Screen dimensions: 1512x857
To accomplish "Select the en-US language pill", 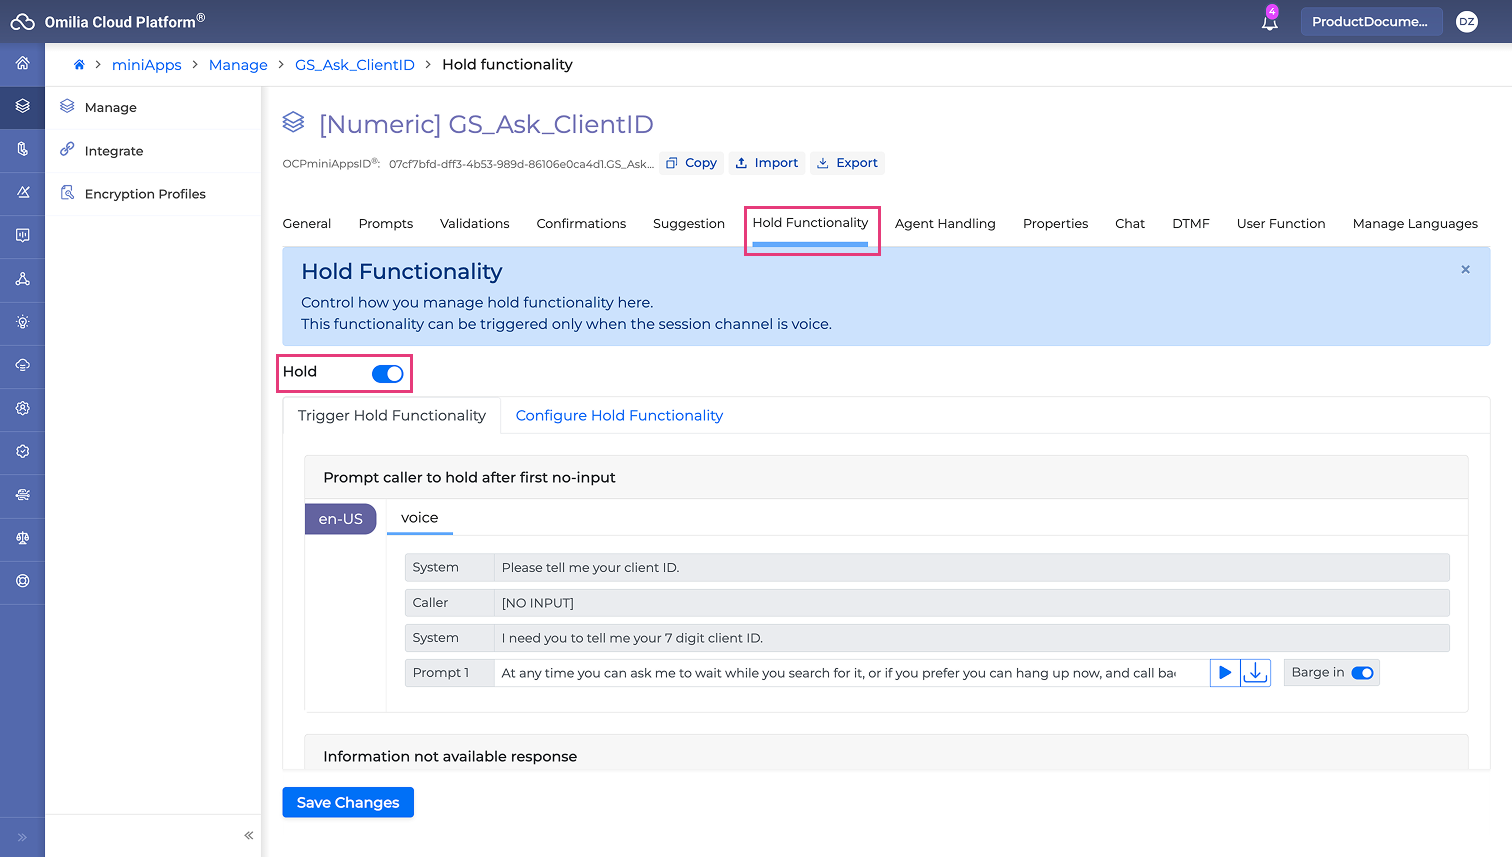I will [x=340, y=519].
